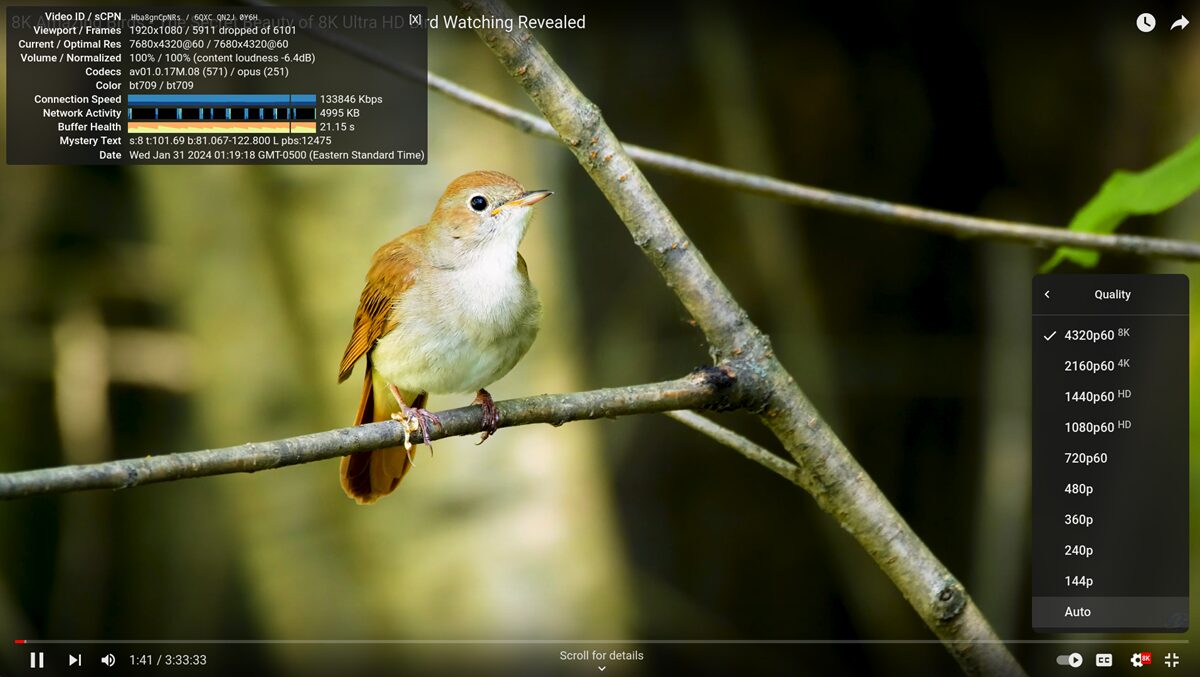Viewport: 1200px width, 677px height.
Task: Click the Viewport / Frames value
Action: [213, 30]
